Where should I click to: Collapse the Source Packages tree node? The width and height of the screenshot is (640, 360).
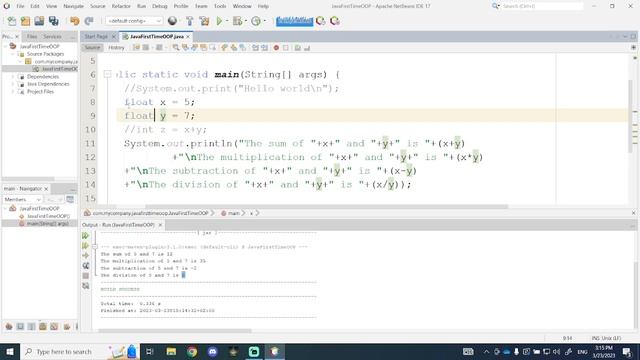coord(13,54)
